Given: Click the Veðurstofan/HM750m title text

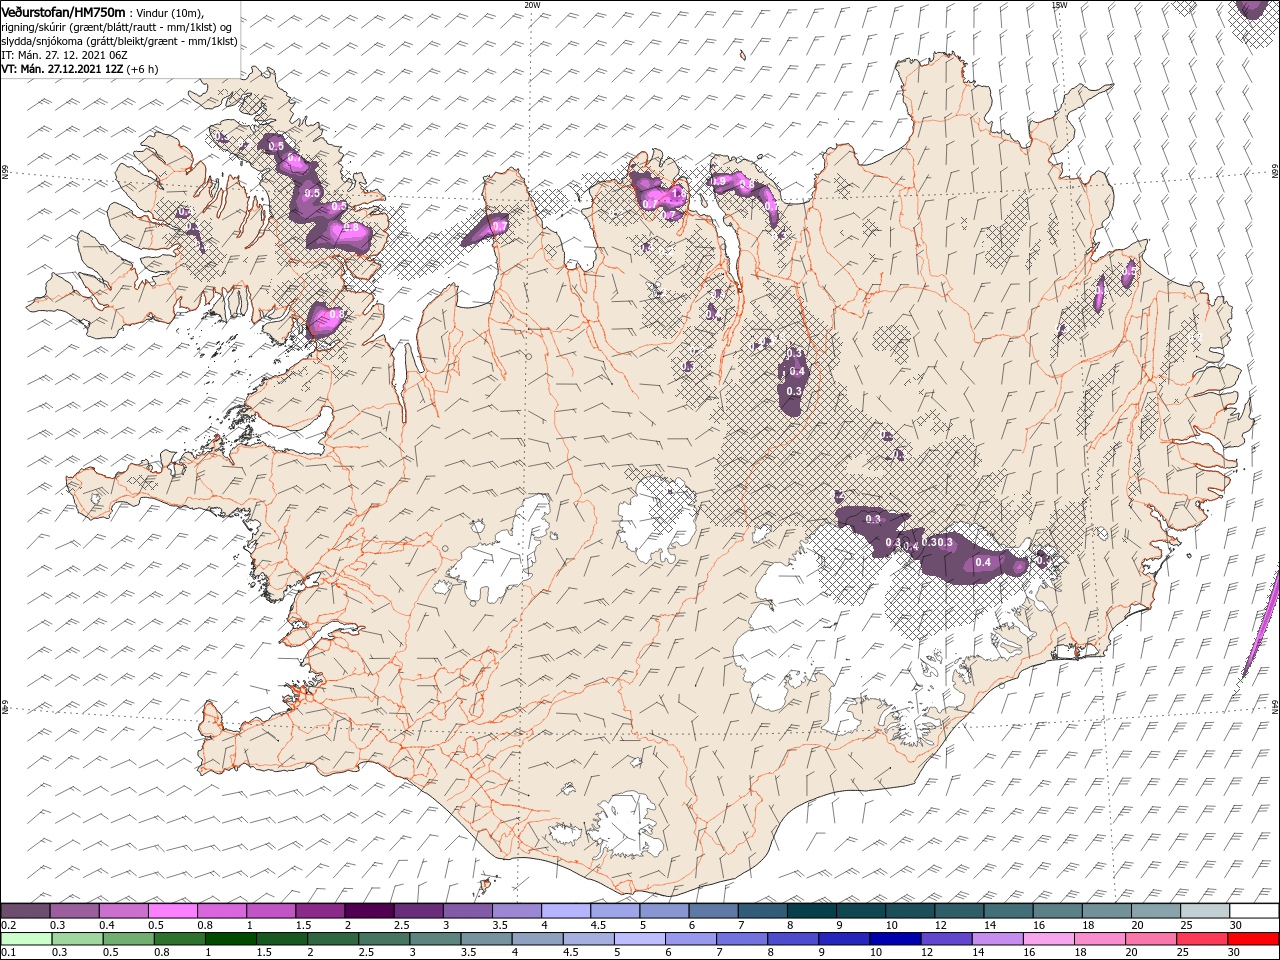Looking at the screenshot, I should [64, 11].
